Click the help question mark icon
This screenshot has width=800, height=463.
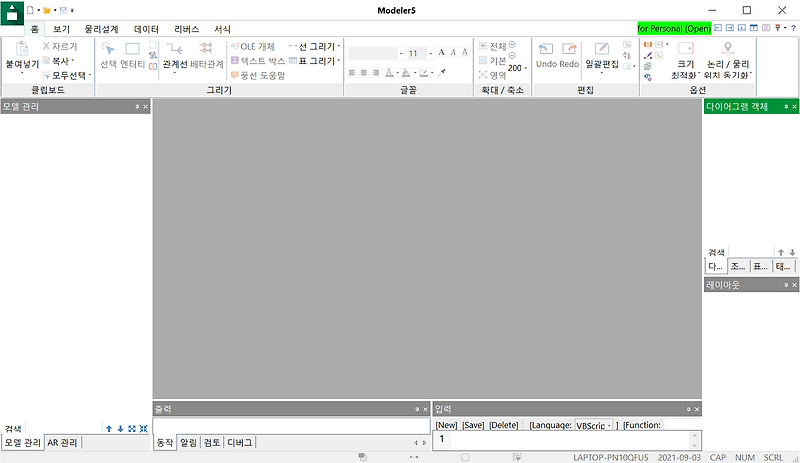[x=793, y=28]
